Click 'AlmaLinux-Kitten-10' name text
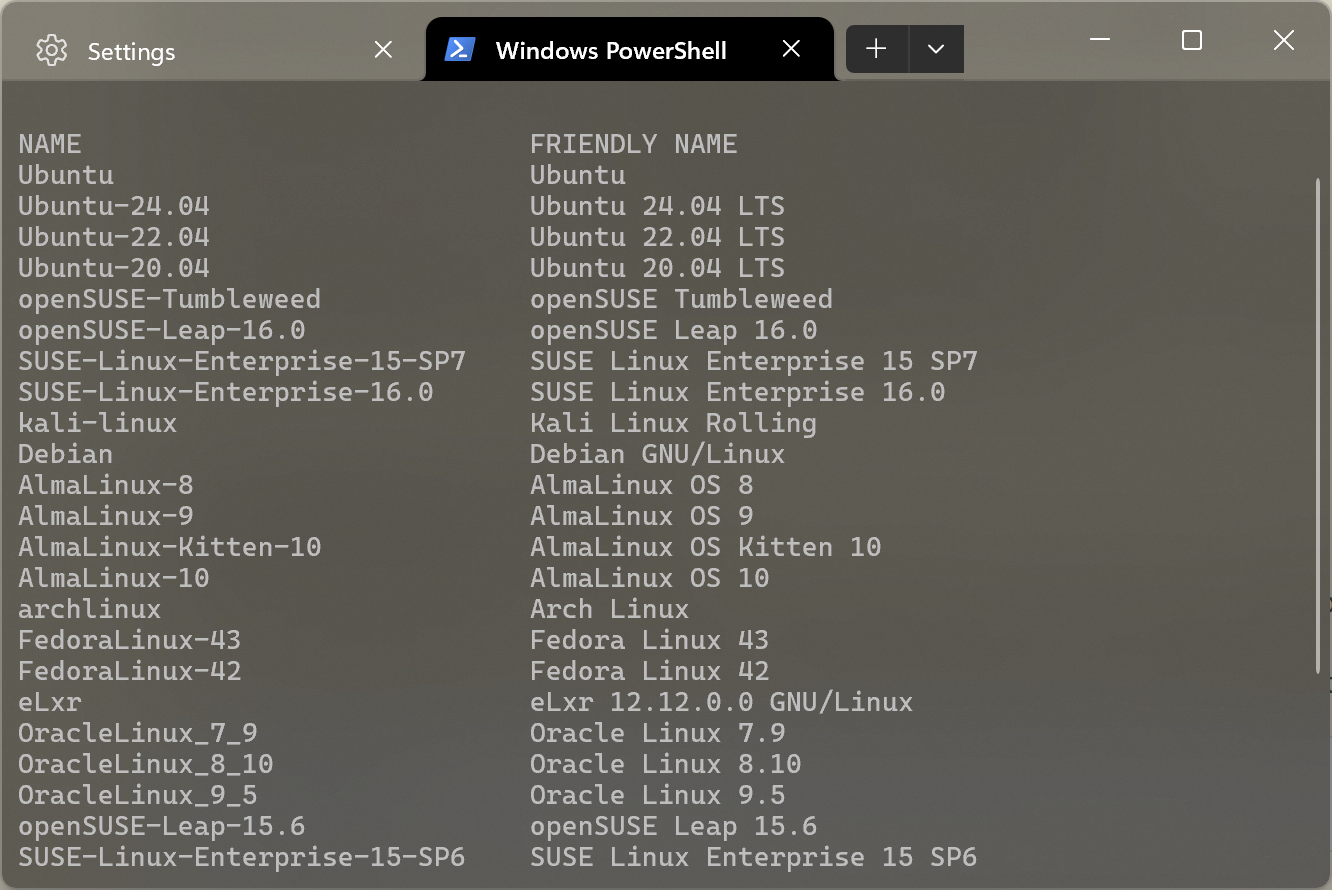Viewport: 1332px width, 890px height. click(x=170, y=547)
